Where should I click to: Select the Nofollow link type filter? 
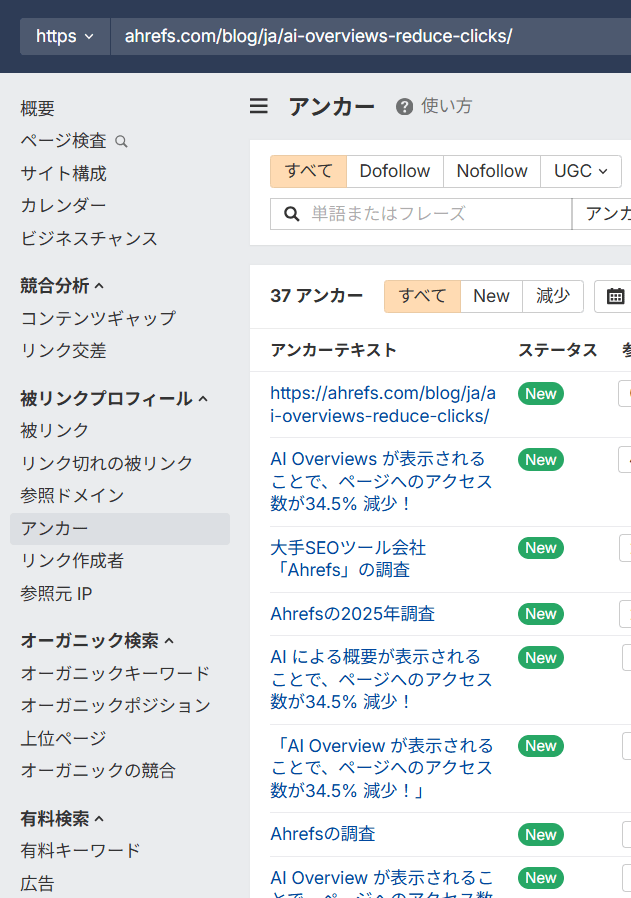[491, 171]
